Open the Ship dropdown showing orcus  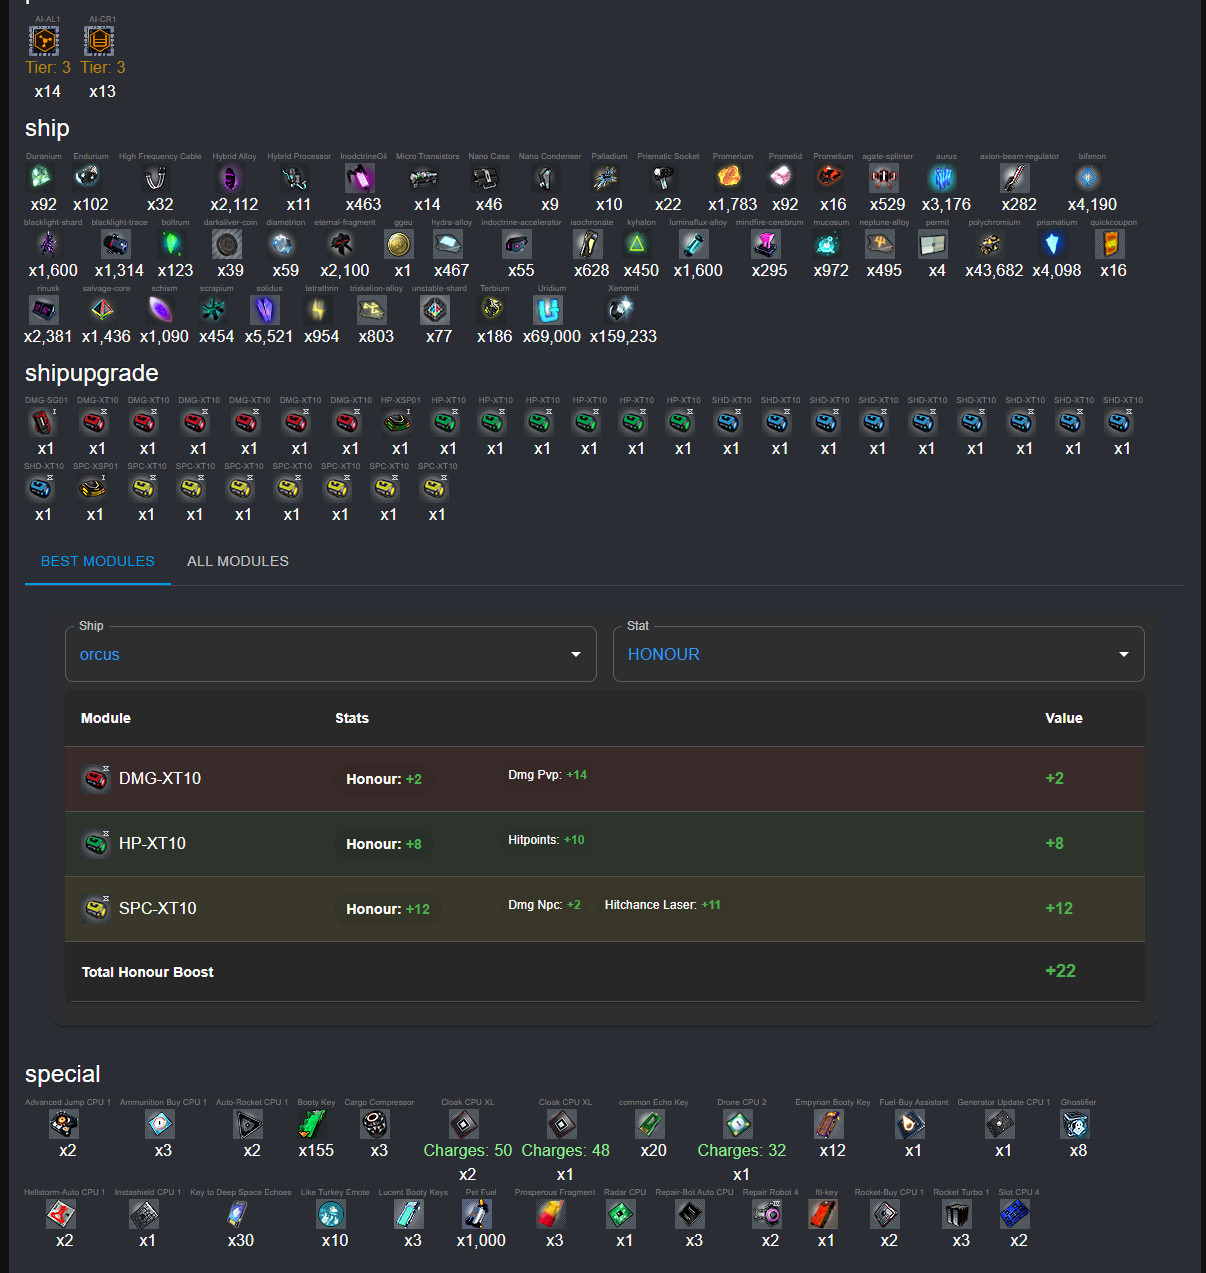[x=331, y=654]
